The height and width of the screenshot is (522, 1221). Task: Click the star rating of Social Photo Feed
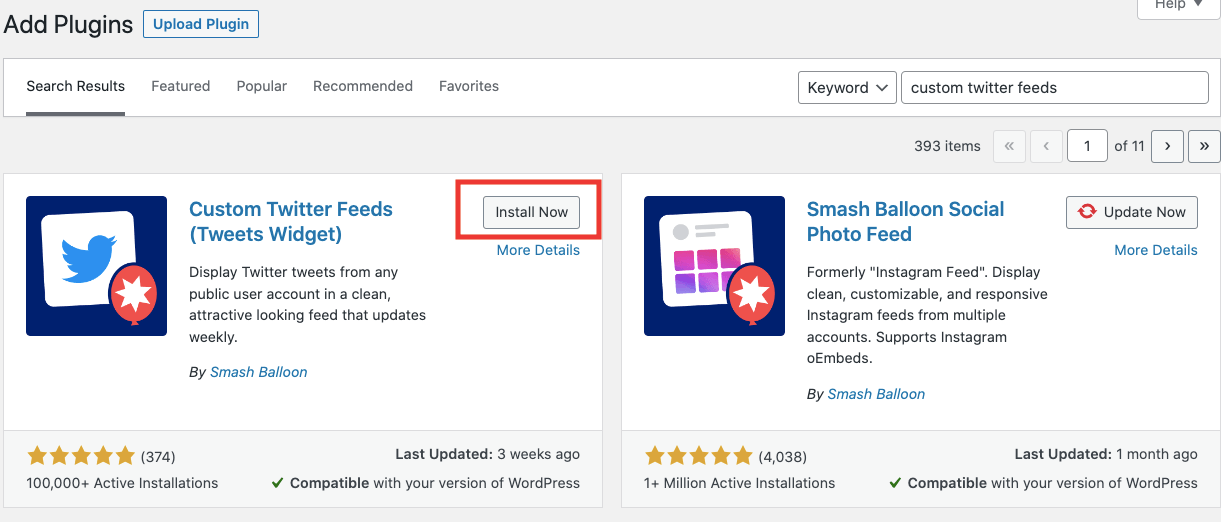tap(699, 456)
